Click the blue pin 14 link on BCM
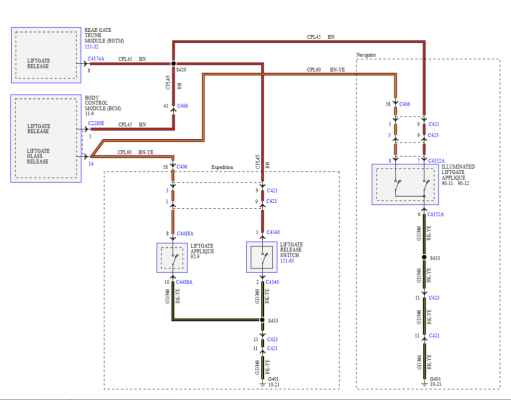The image size is (511, 400). pyautogui.click(x=91, y=164)
